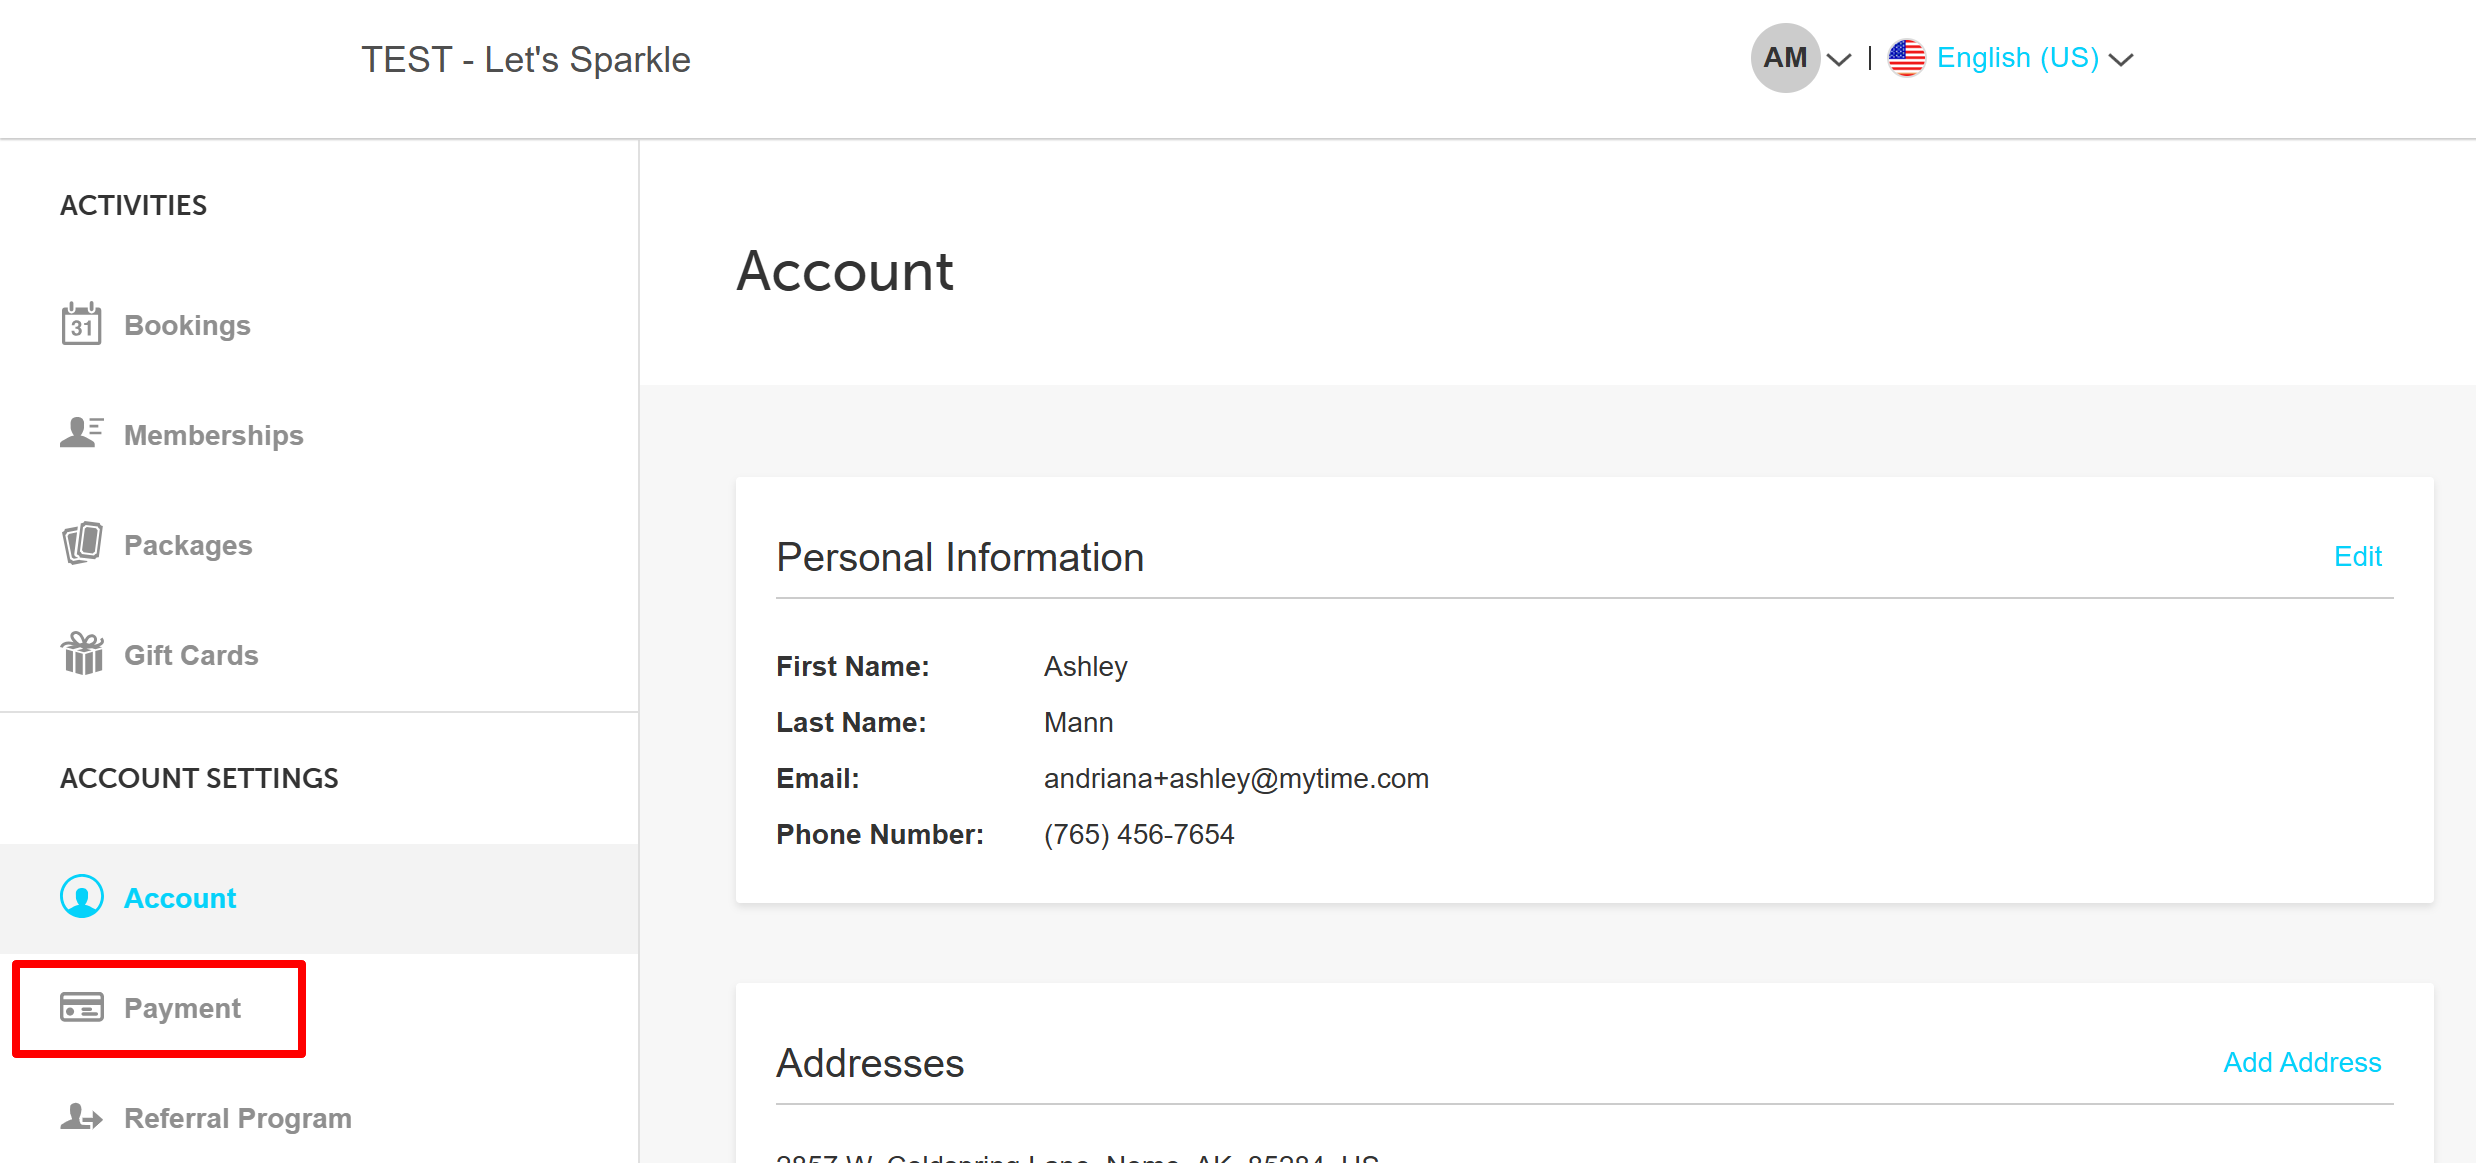Click the Bookings calendar icon
The width and height of the screenshot is (2476, 1163).
(81, 324)
